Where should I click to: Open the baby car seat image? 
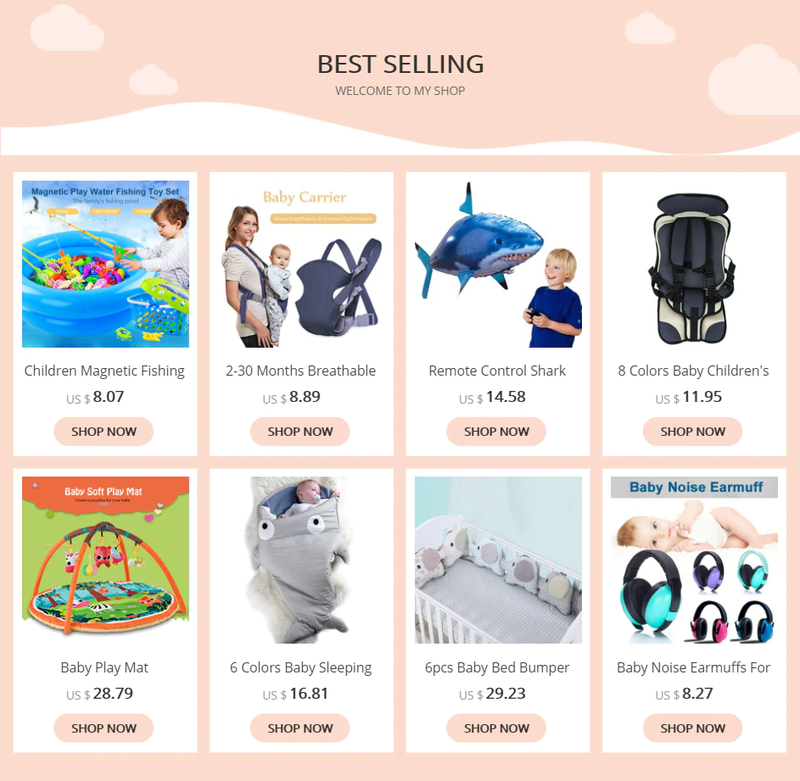pyautogui.click(x=694, y=264)
